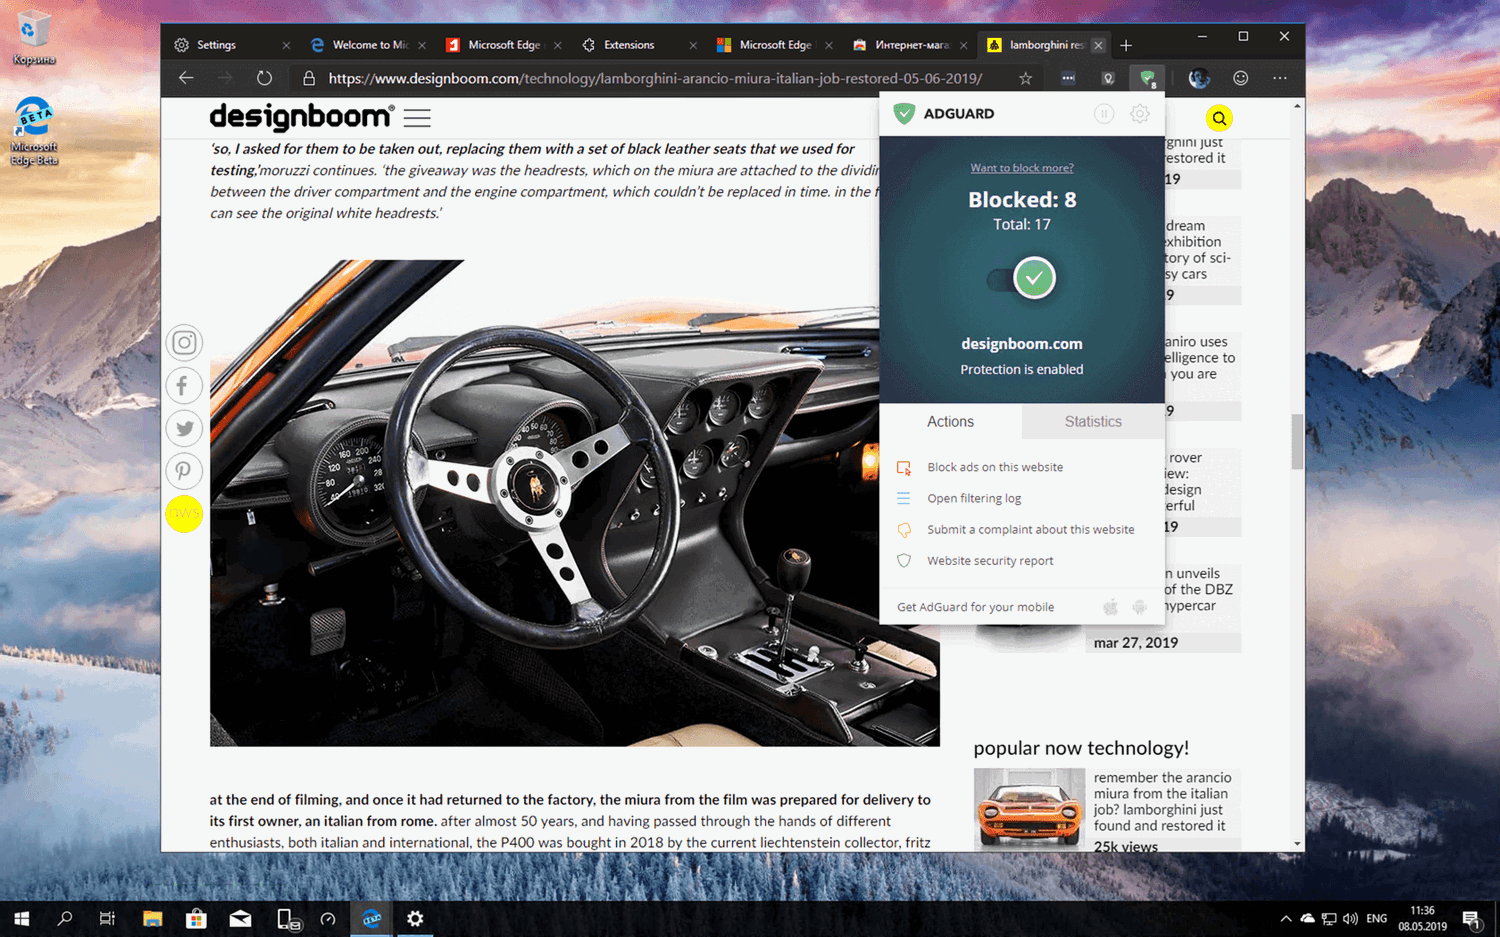Click the address bar URL field

point(655,78)
